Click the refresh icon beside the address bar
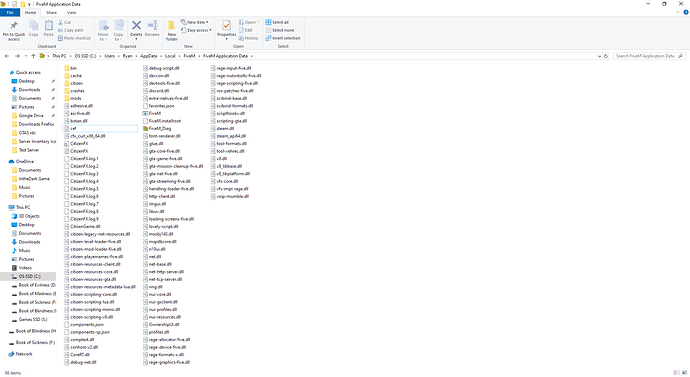 tap(606, 56)
